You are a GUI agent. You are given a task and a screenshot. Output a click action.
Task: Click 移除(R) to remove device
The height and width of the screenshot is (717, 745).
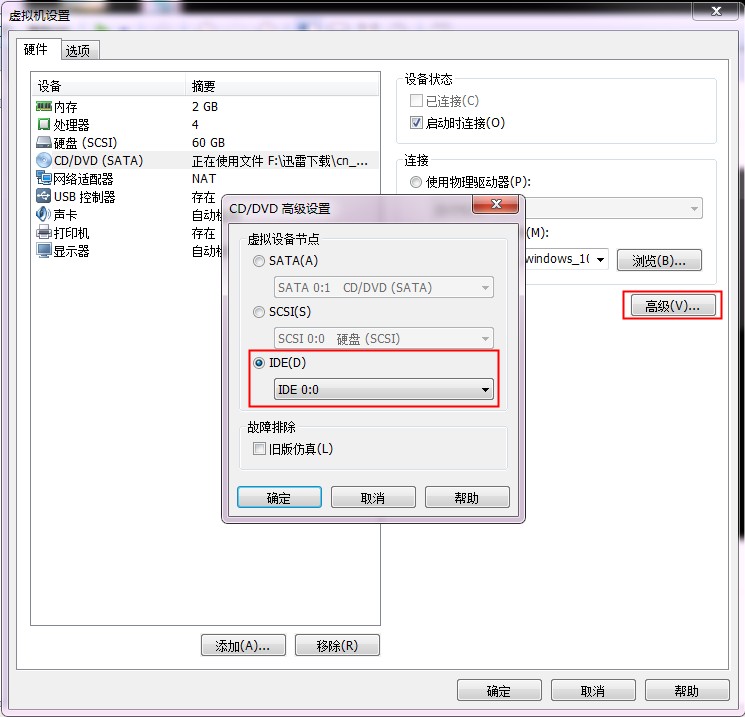337,645
